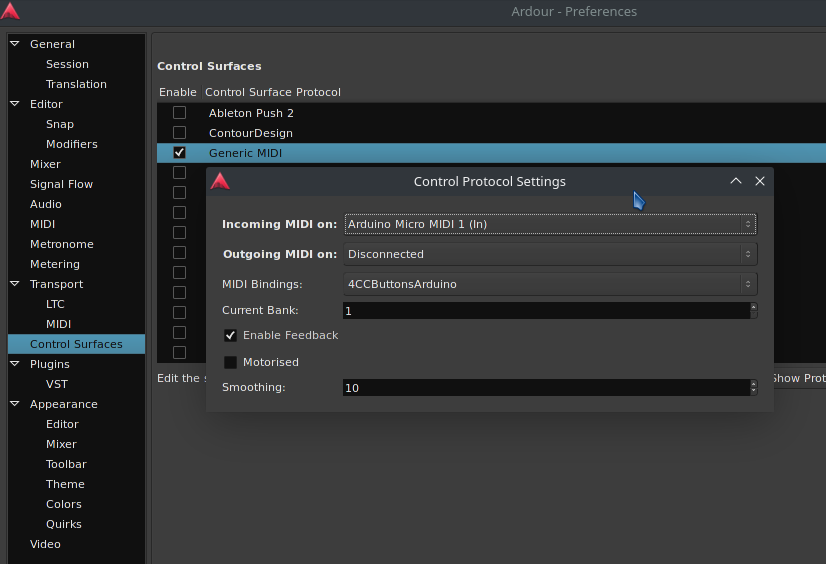
Task: Open the Incoming MIDI on dropdown
Action: (550, 224)
